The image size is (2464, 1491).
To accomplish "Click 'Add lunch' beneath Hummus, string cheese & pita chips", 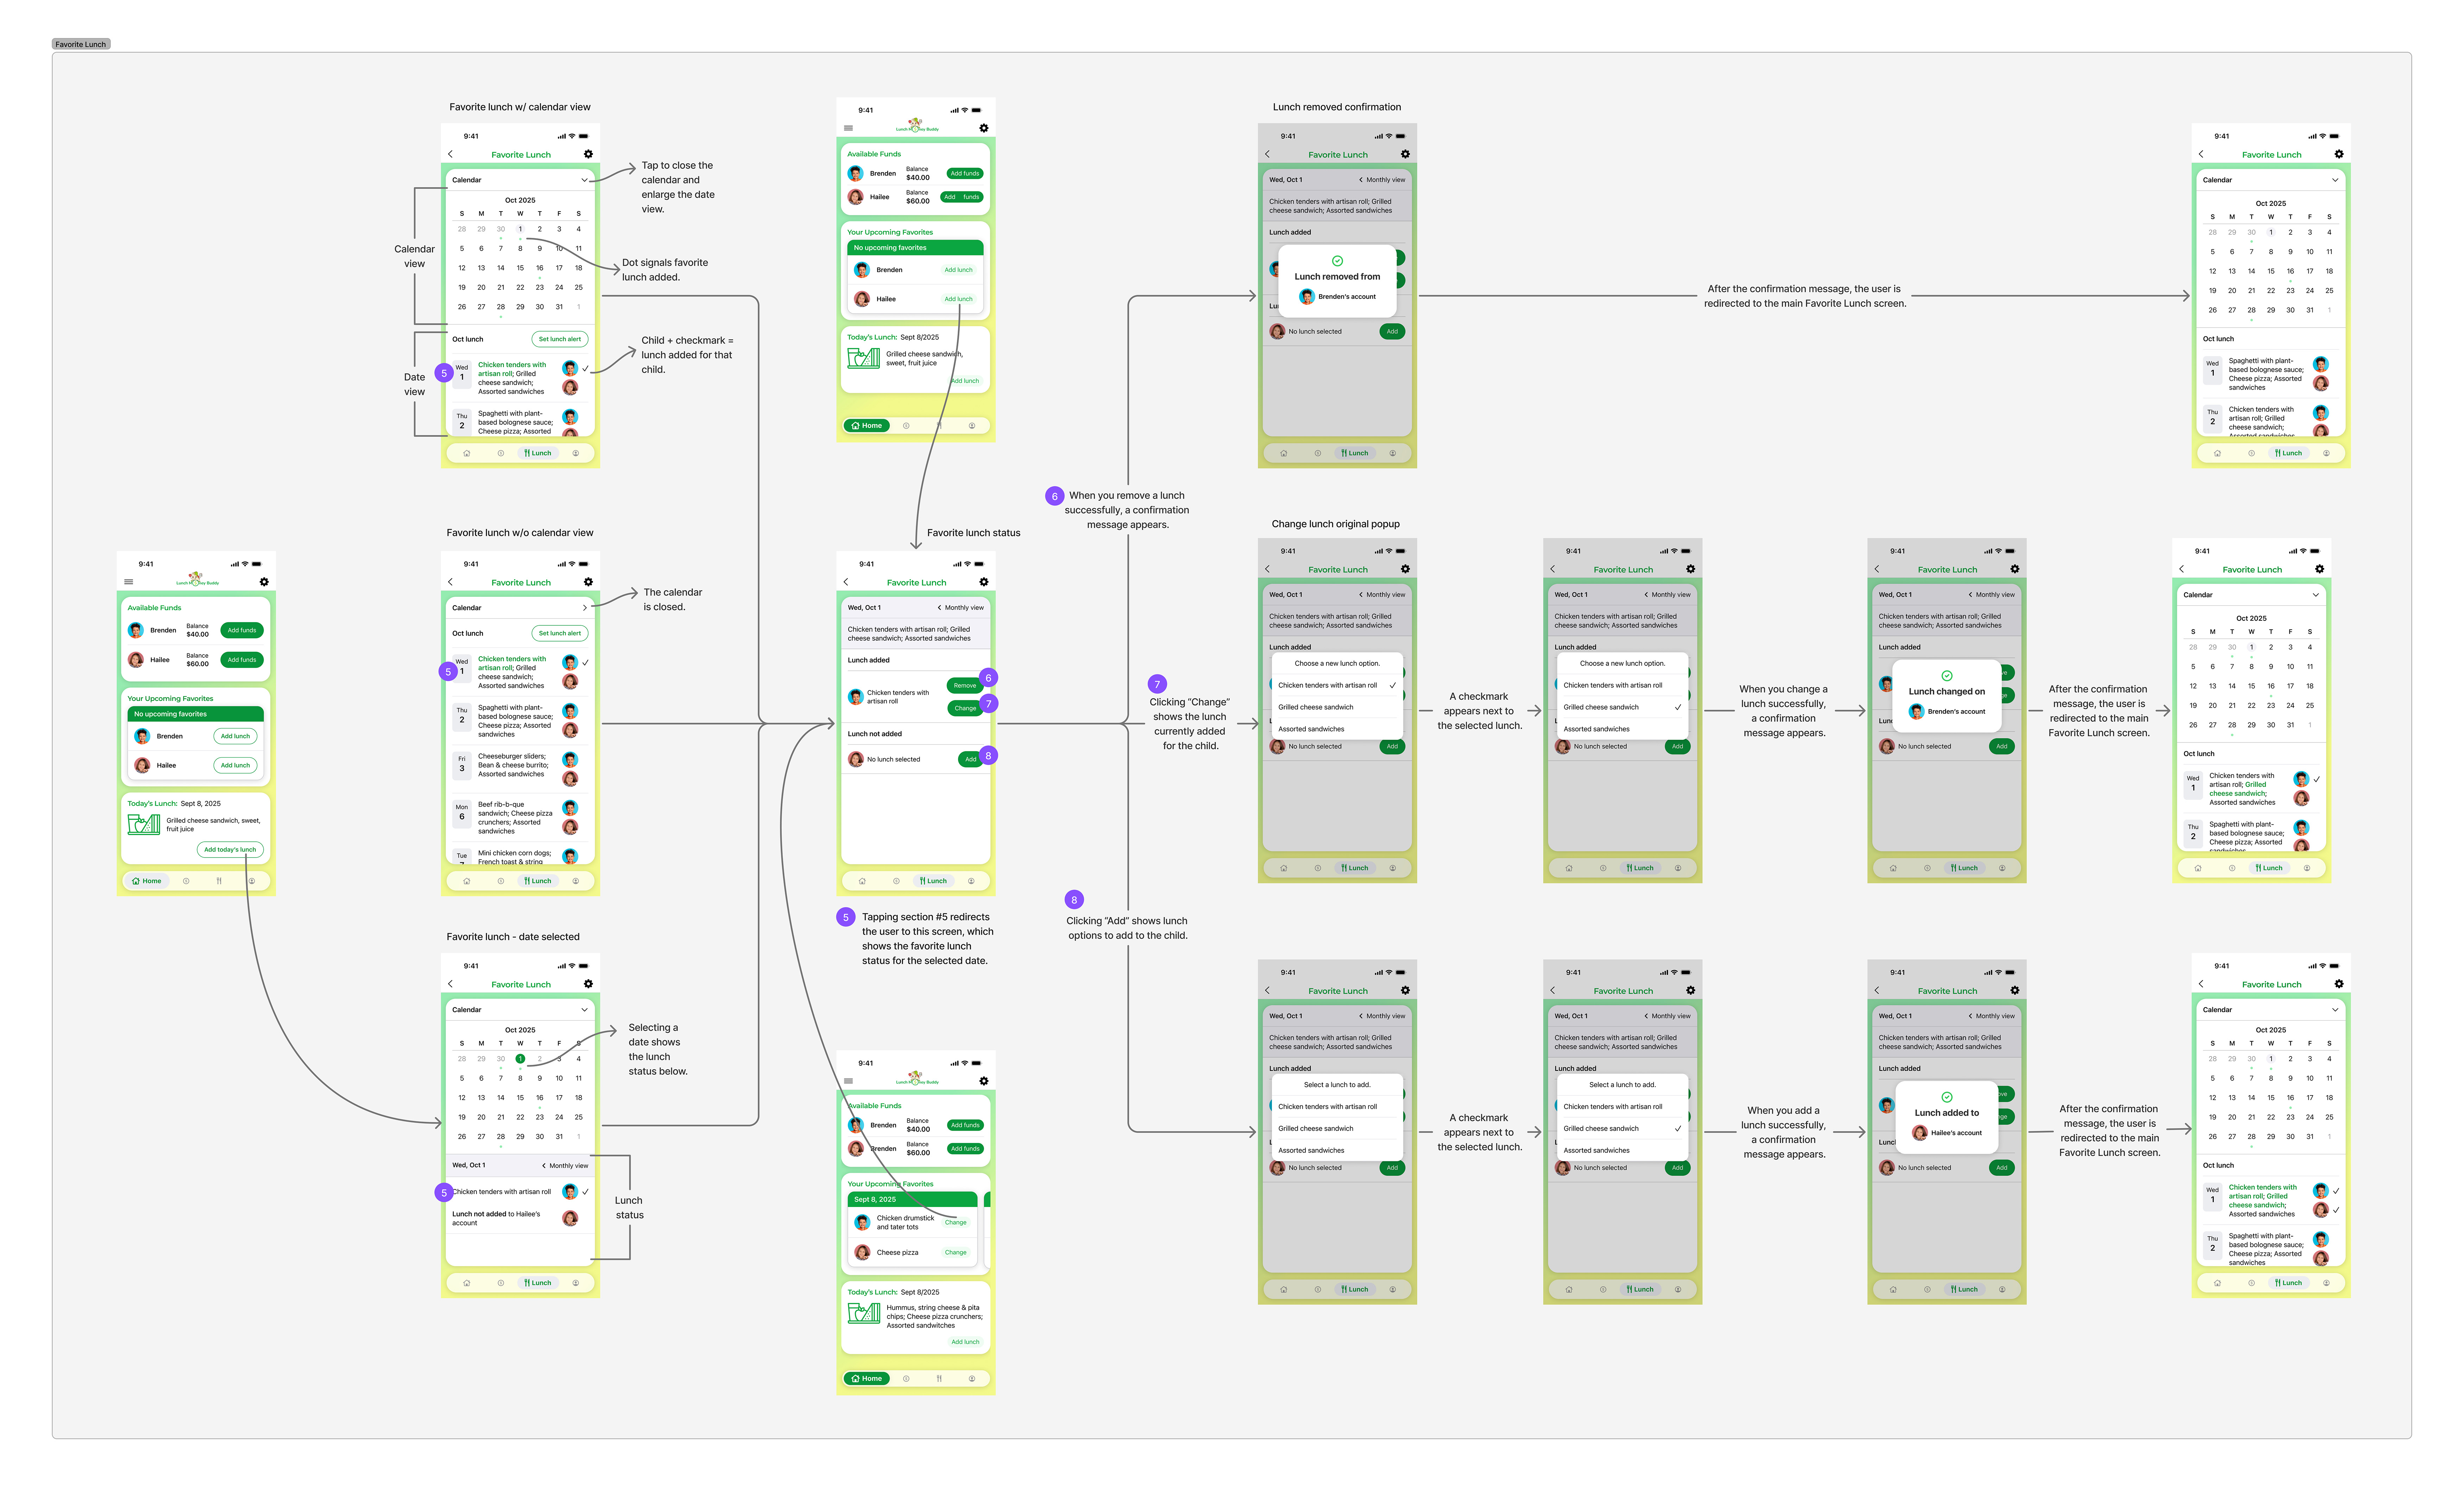I will [x=965, y=1342].
